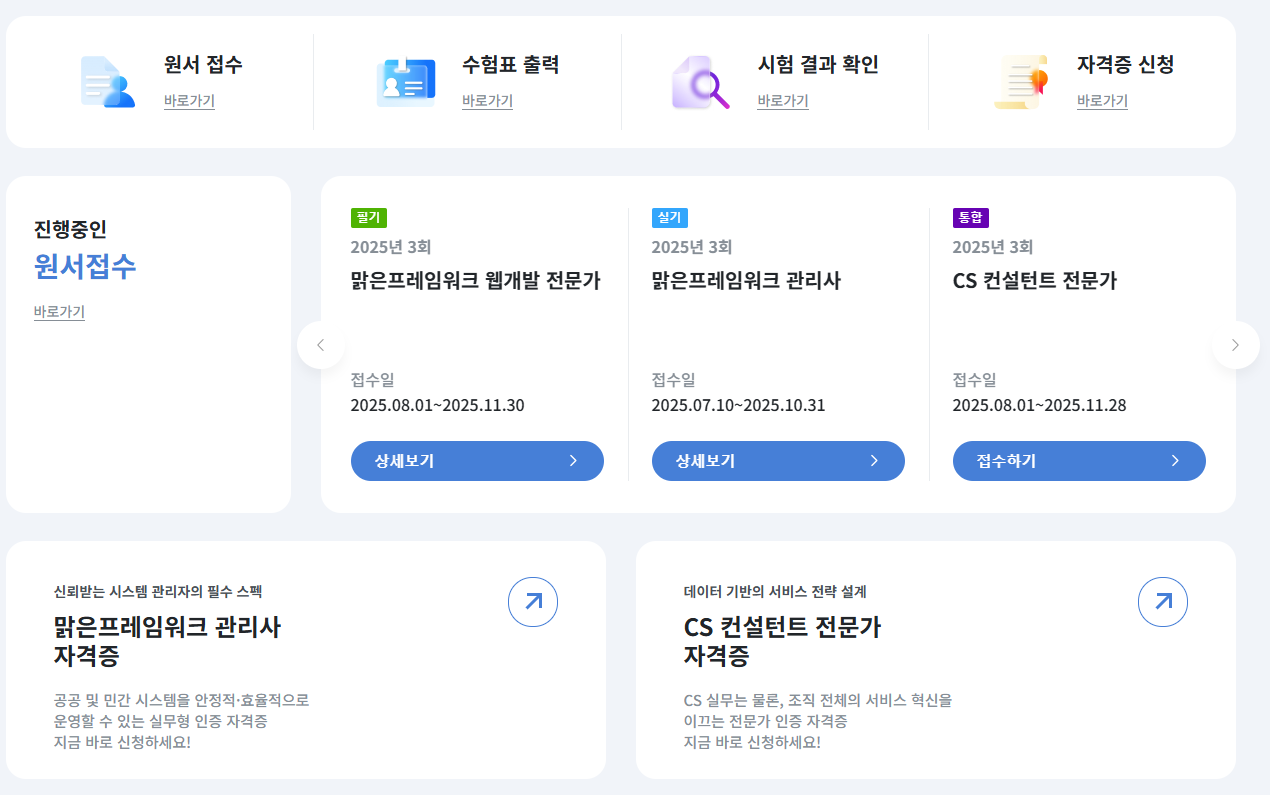The width and height of the screenshot is (1270, 795).
Task: Show previous exam cards with left arrow
Action: pos(321,345)
